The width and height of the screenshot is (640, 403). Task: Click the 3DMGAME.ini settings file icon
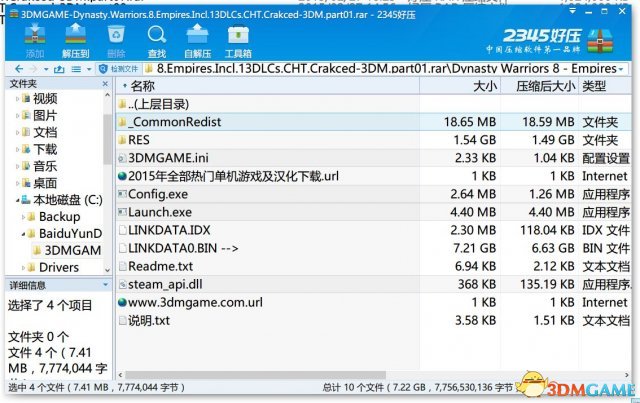pyautogui.click(x=122, y=158)
